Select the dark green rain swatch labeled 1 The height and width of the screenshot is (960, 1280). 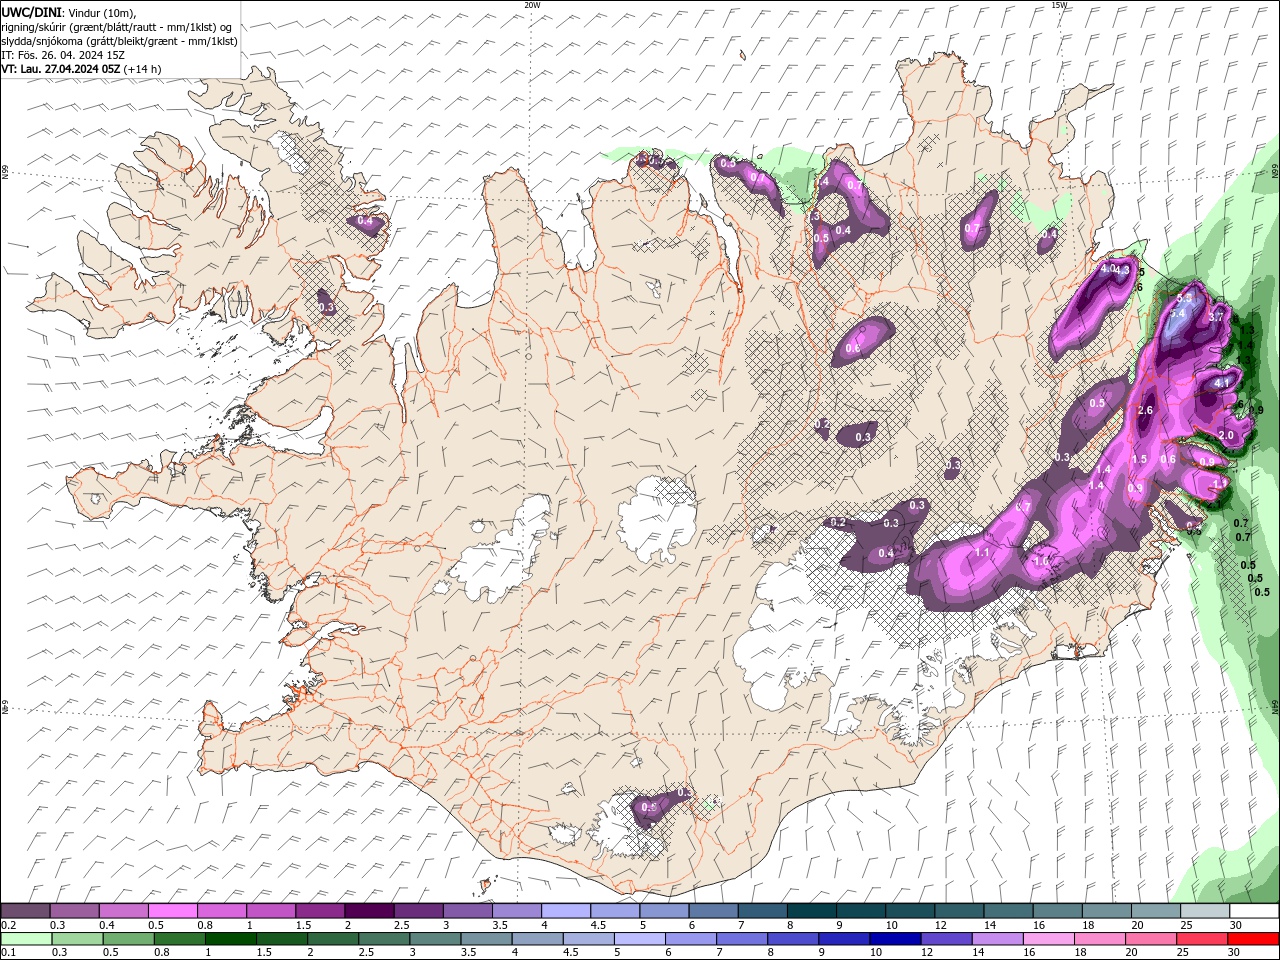231,939
